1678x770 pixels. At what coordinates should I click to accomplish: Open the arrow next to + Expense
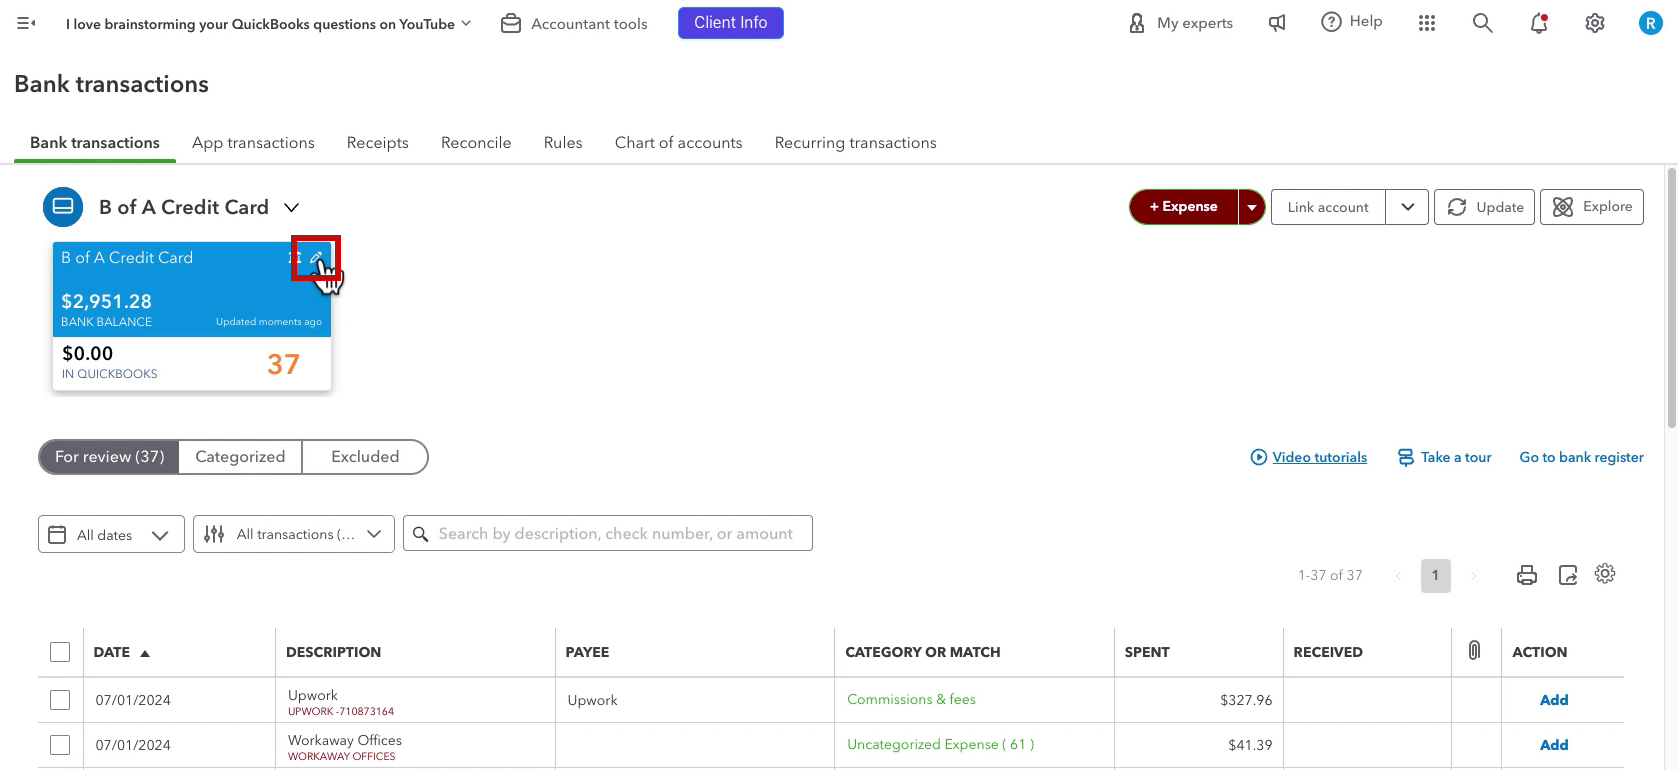pos(1251,207)
